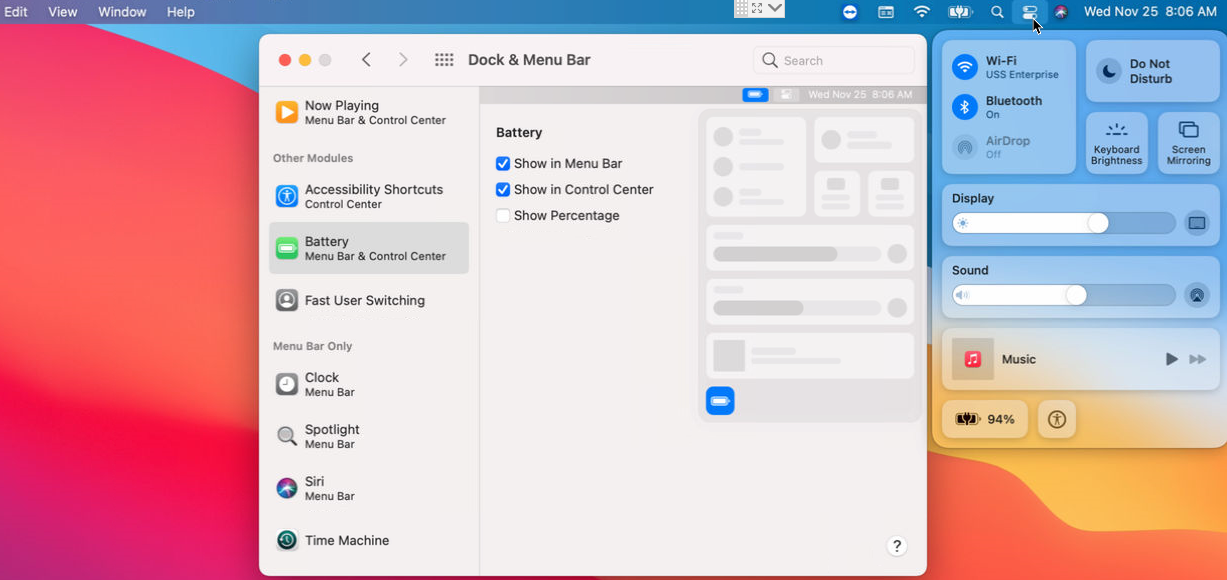This screenshot has width=1227, height=580.
Task: Open display options beside brightness slider
Action: (x=1196, y=223)
